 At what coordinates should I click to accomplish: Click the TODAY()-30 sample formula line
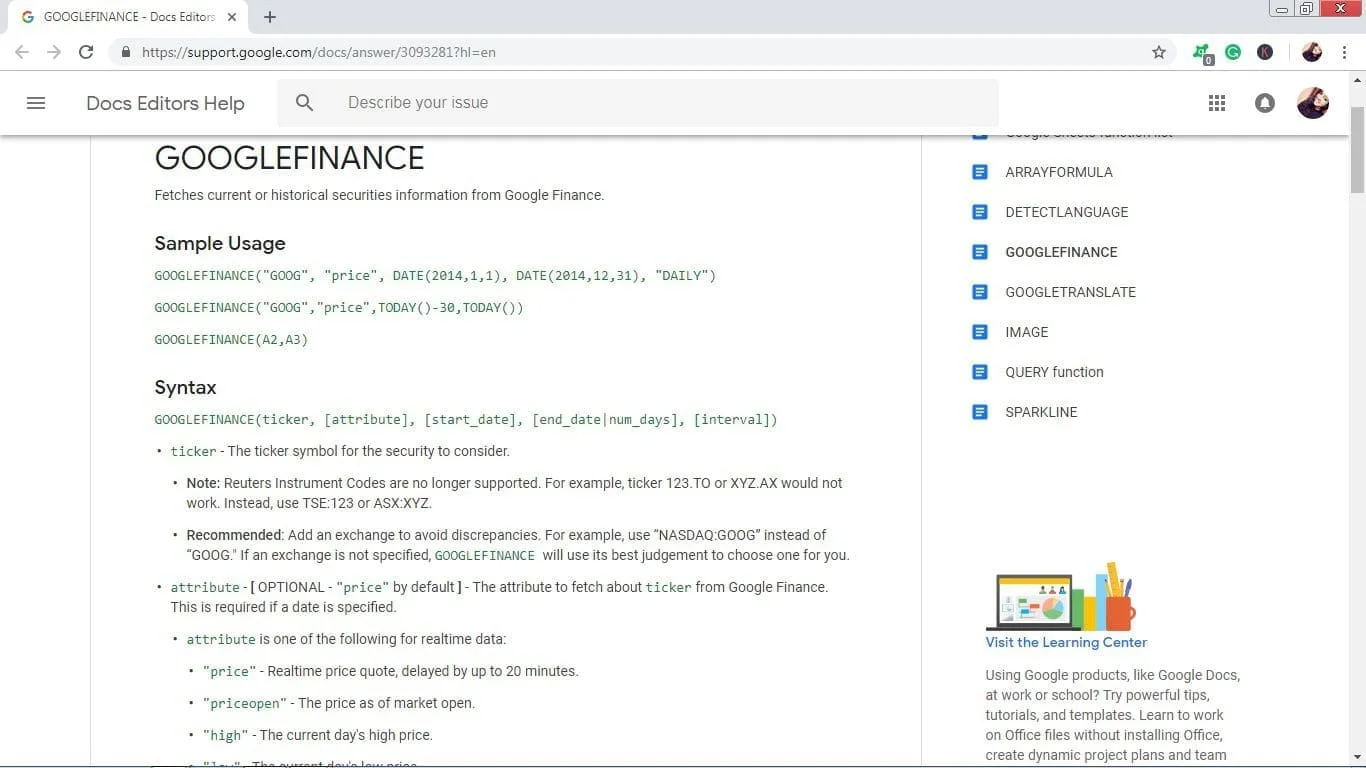339,307
